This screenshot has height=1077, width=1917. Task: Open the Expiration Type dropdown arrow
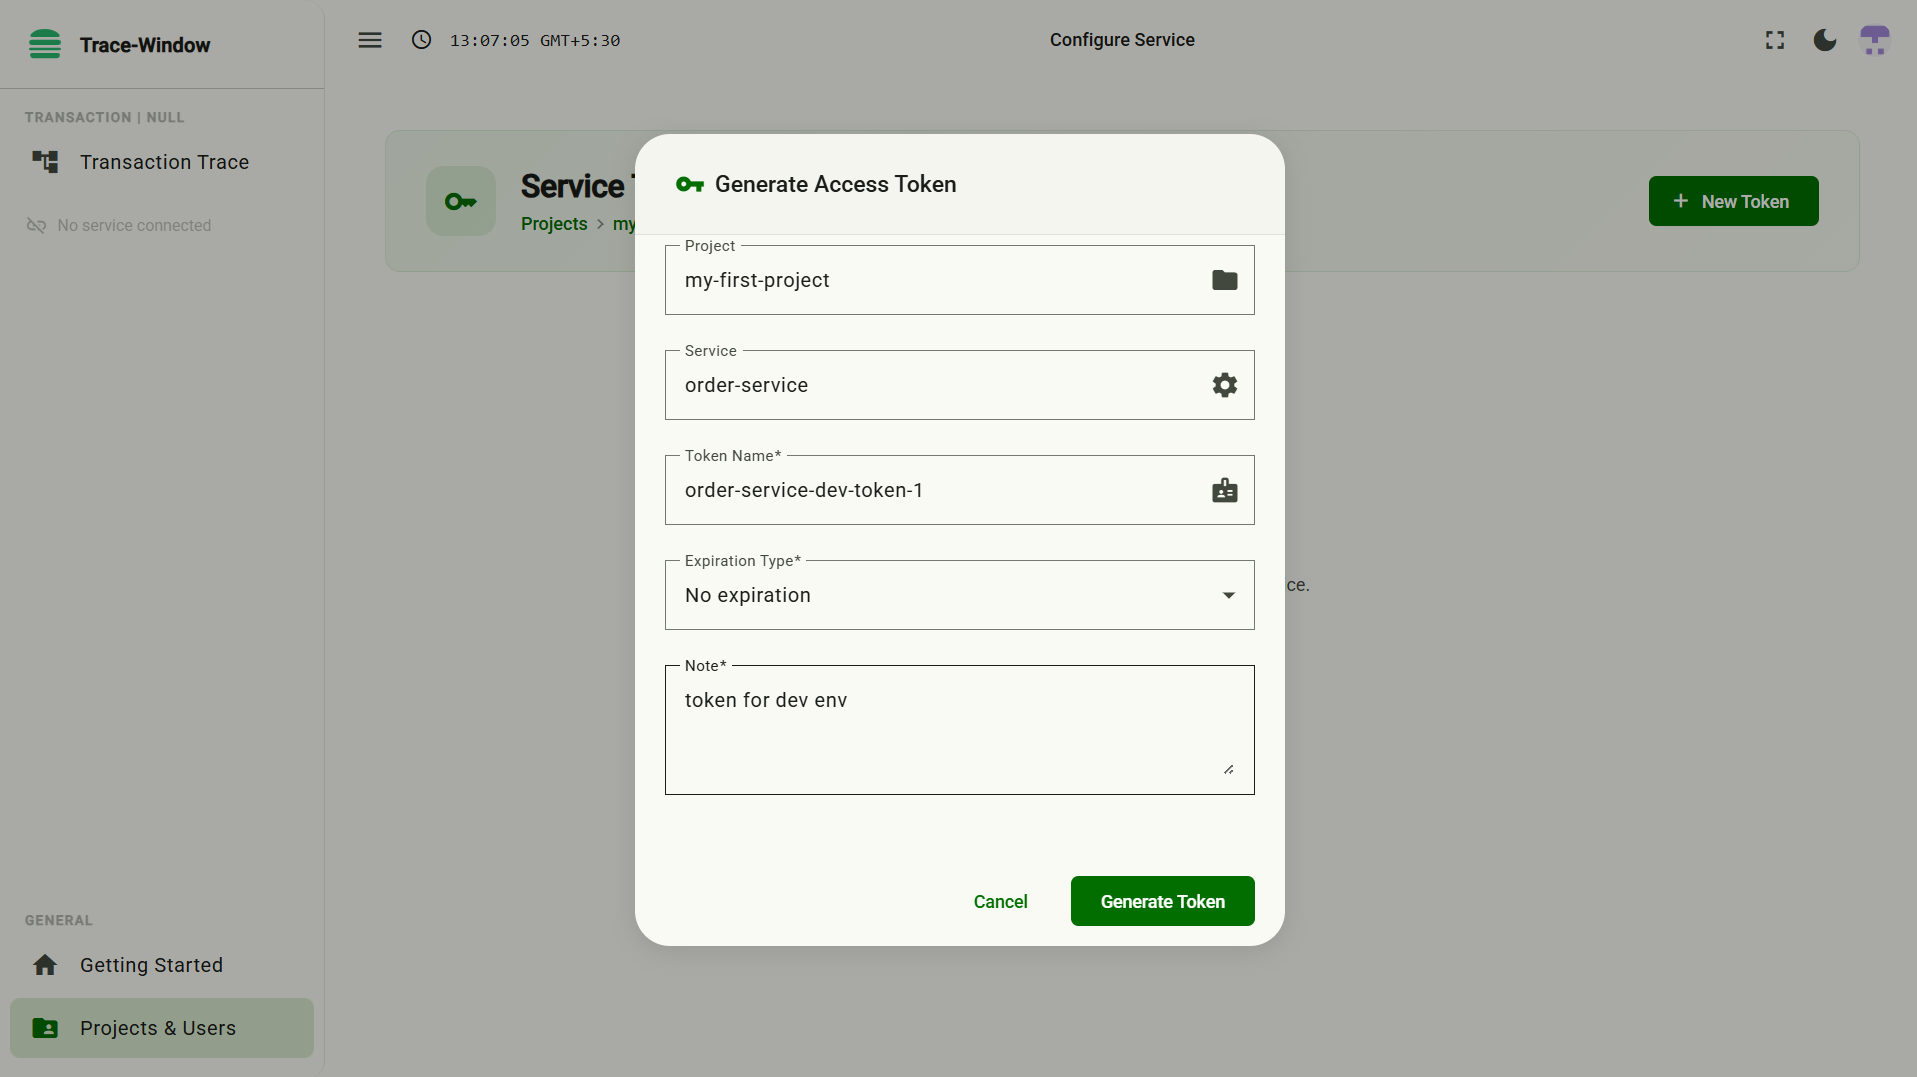[x=1229, y=595]
